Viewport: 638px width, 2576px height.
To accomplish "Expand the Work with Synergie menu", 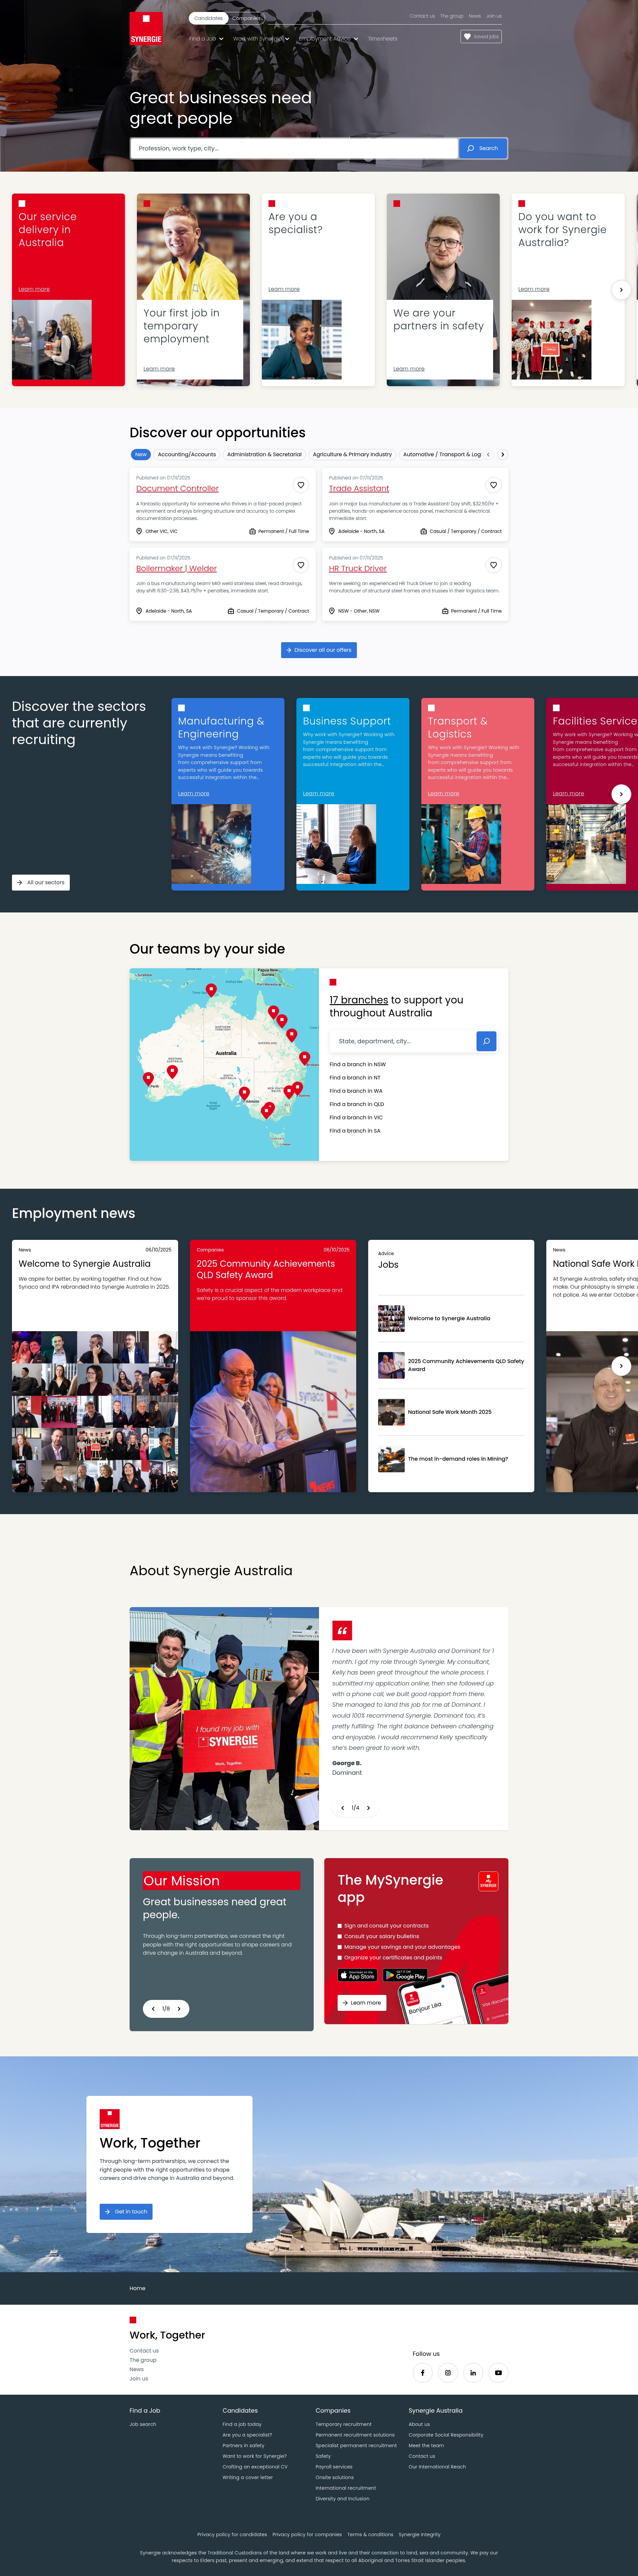I will pyautogui.click(x=261, y=39).
